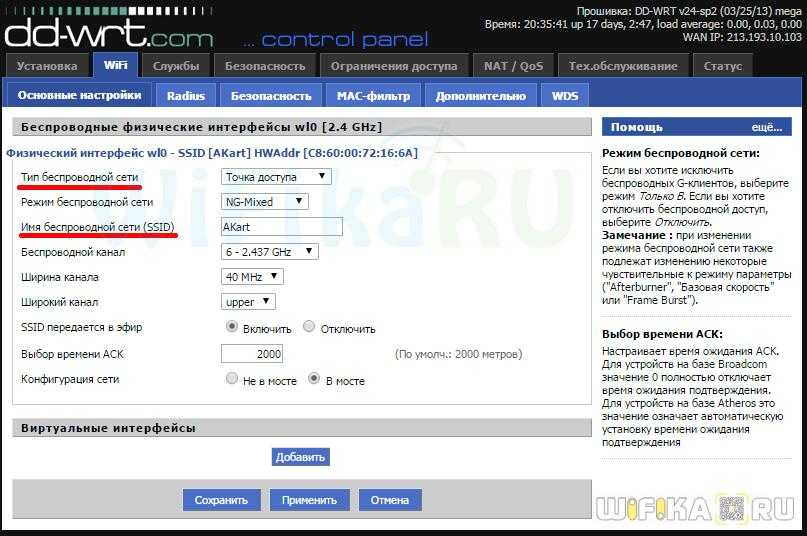Click the SSID name field containing AKart
Viewport: 807px width, 536px height.
pyautogui.click(x=281, y=227)
